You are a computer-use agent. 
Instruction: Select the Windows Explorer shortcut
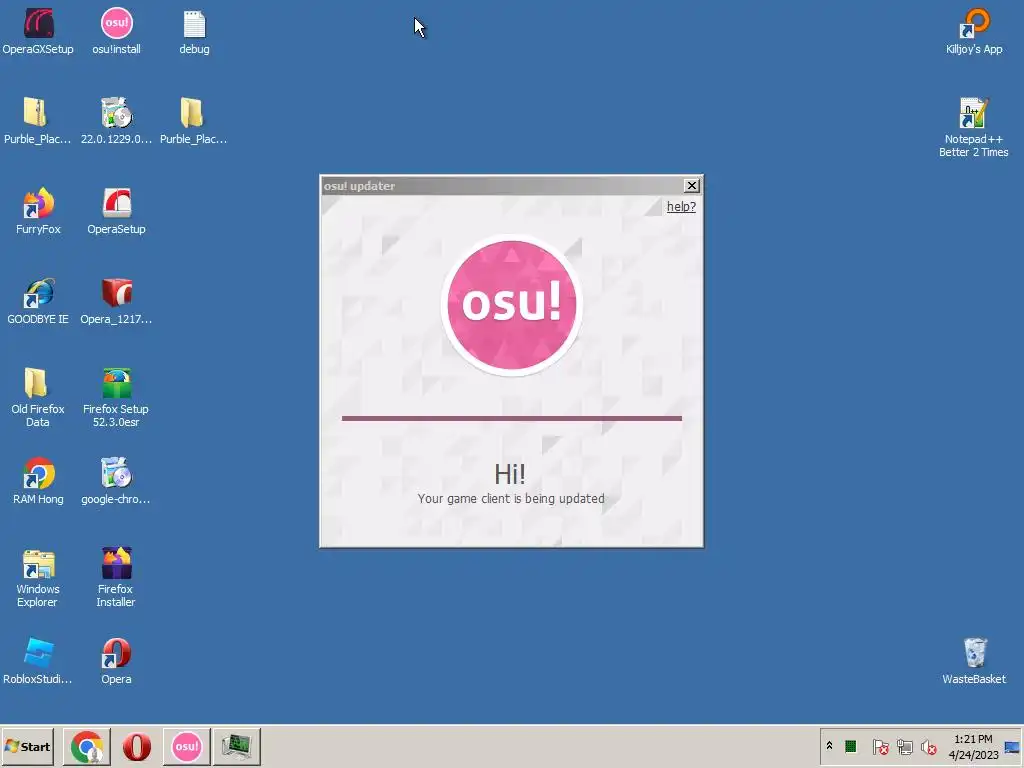(38, 577)
